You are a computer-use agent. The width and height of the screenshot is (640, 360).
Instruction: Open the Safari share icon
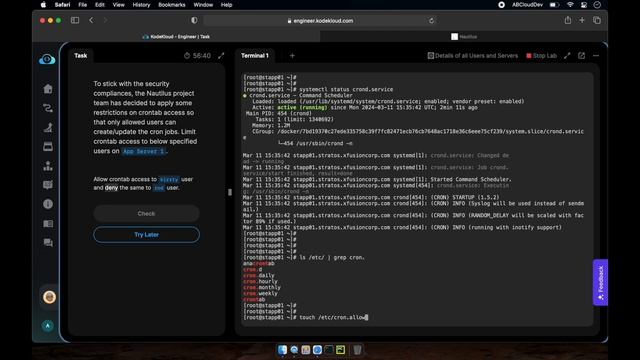click(x=568, y=20)
